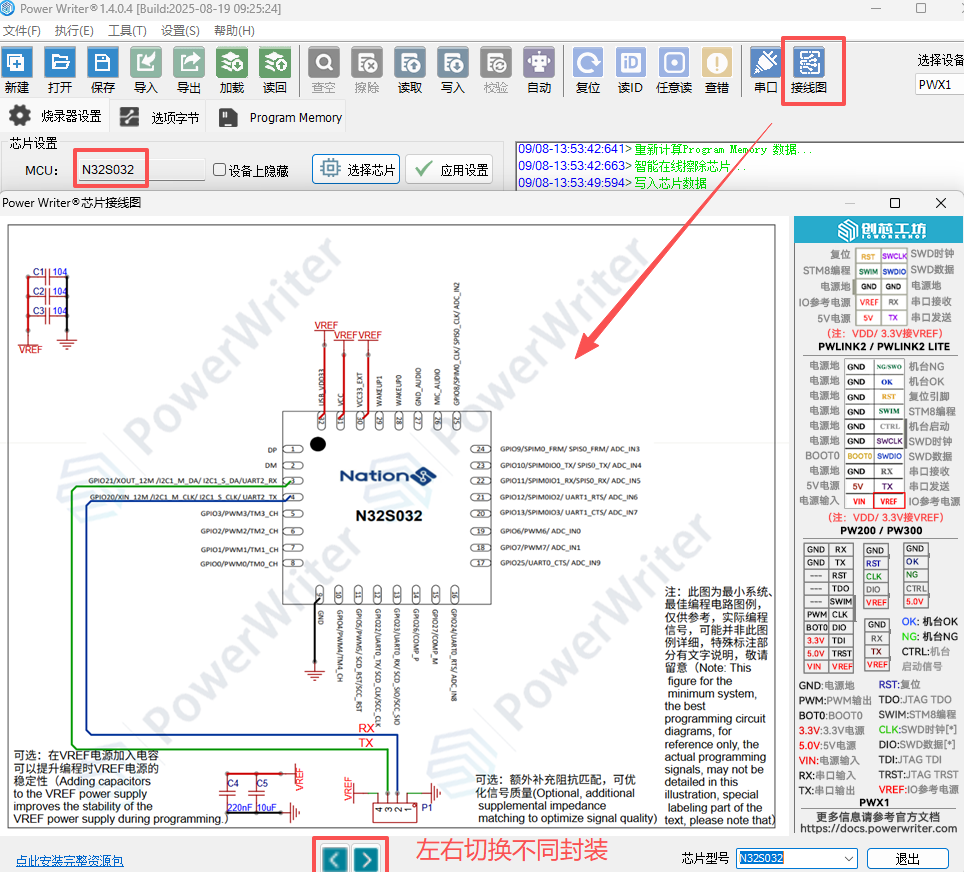Screen dimensions: 964x872
Task: Open the 工具(T) menu
Action: (127, 31)
